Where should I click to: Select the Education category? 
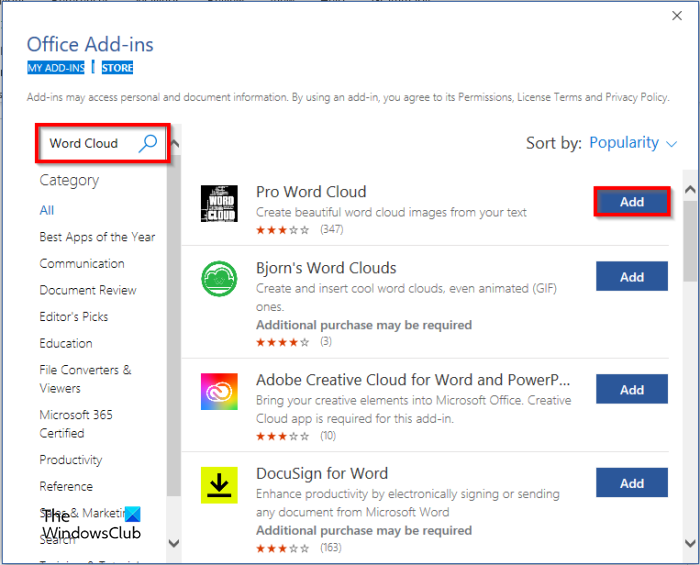[x=66, y=343]
